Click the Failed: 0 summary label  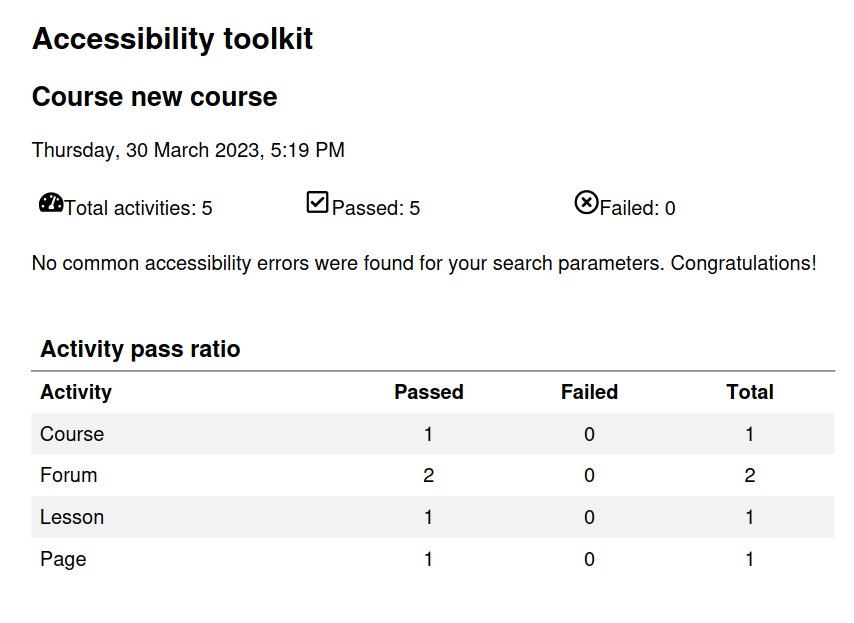637,208
